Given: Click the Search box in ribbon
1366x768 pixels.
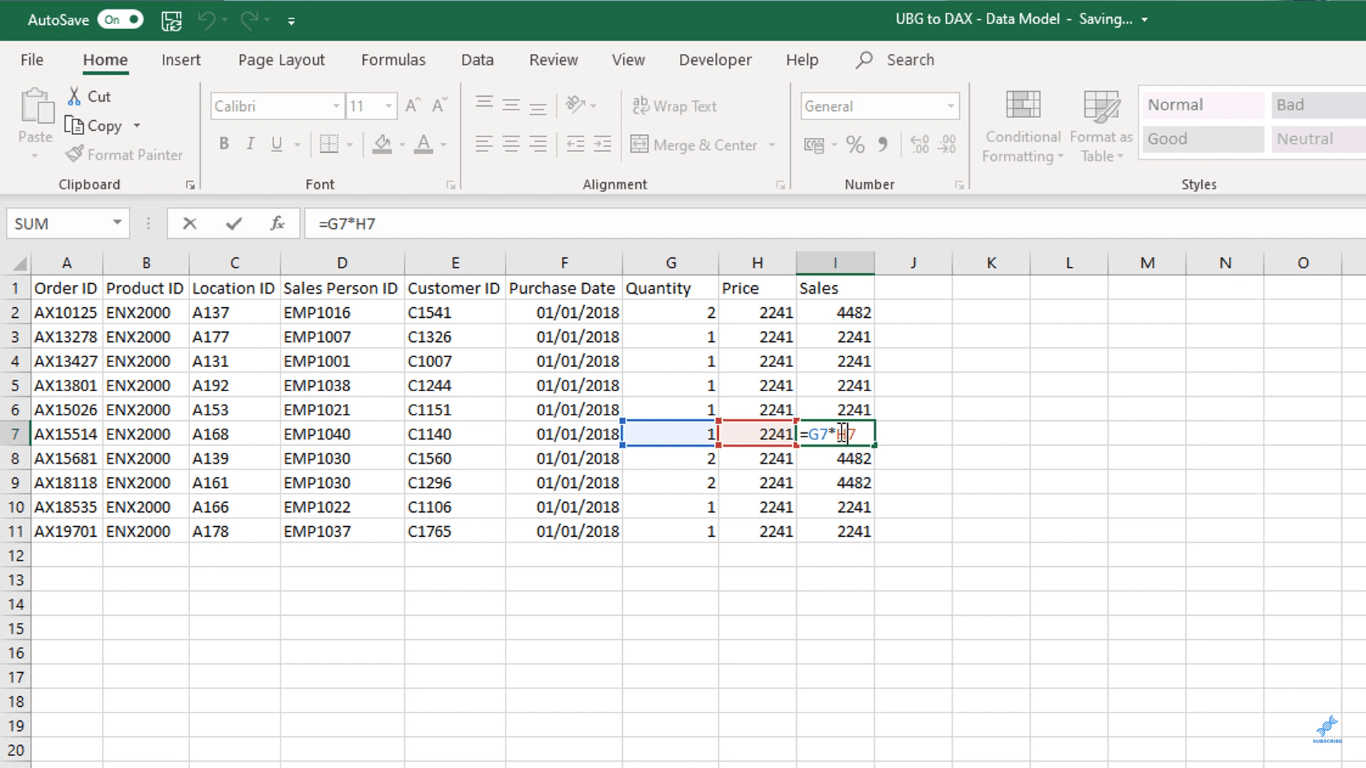Looking at the screenshot, I should [x=895, y=60].
